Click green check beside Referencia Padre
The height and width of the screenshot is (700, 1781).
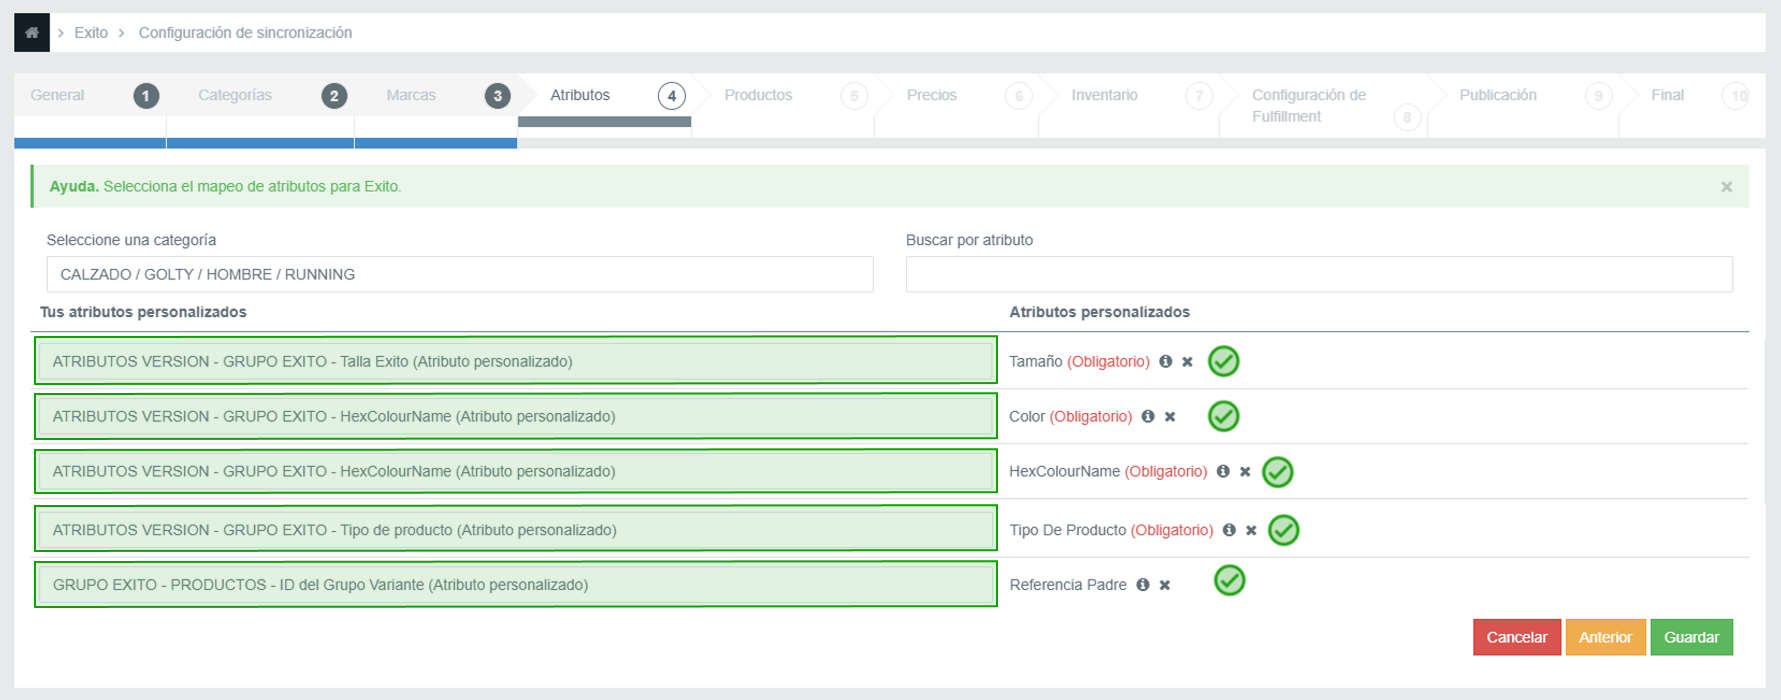pos(1230,580)
